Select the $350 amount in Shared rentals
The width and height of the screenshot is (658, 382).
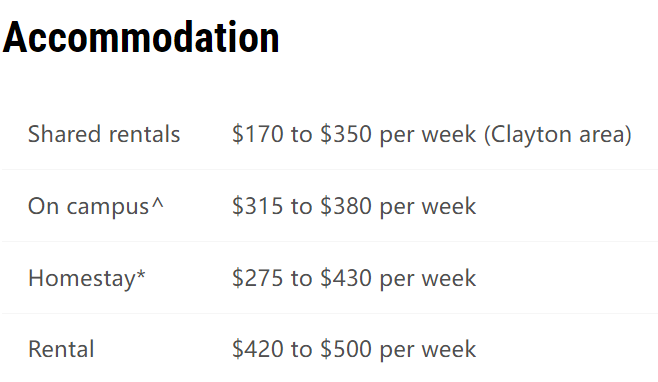(x=346, y=134)
